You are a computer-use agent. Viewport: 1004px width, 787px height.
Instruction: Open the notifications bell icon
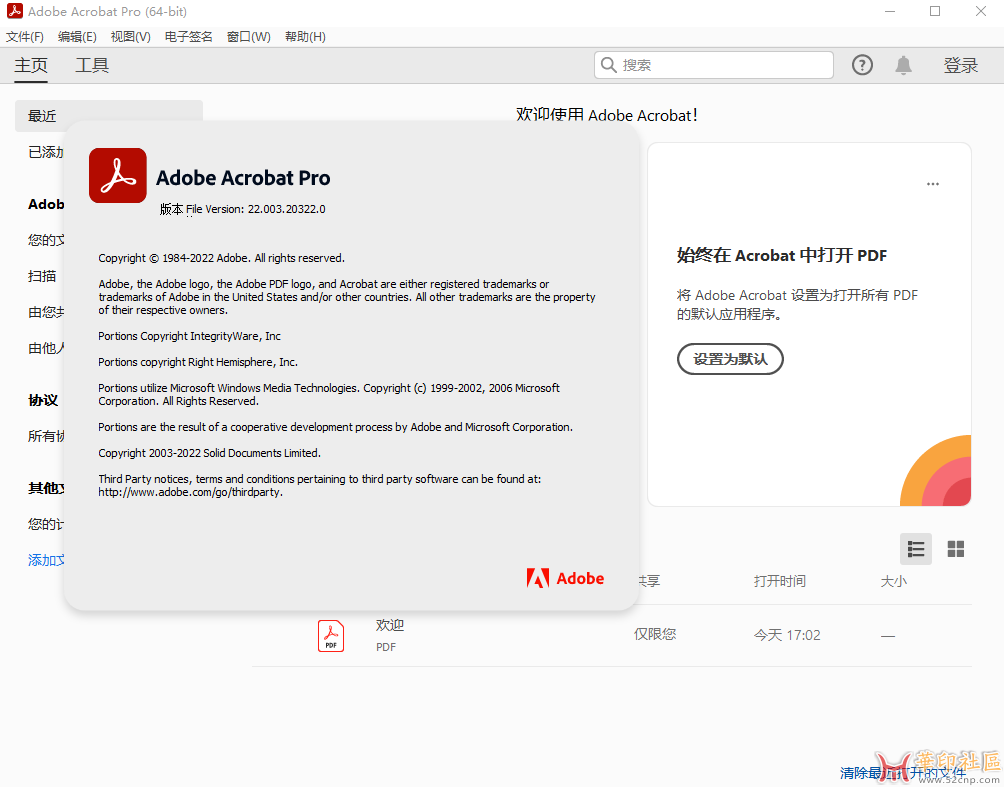click(x=903, y=65)
